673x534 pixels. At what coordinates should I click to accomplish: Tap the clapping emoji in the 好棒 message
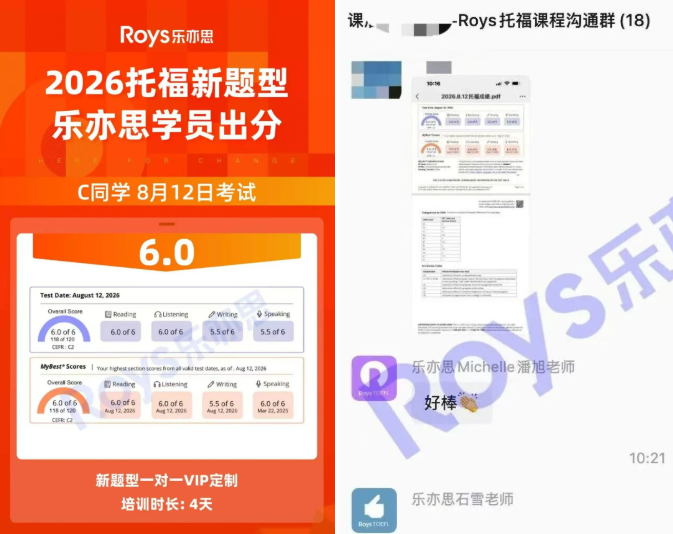tap(469, 402)
